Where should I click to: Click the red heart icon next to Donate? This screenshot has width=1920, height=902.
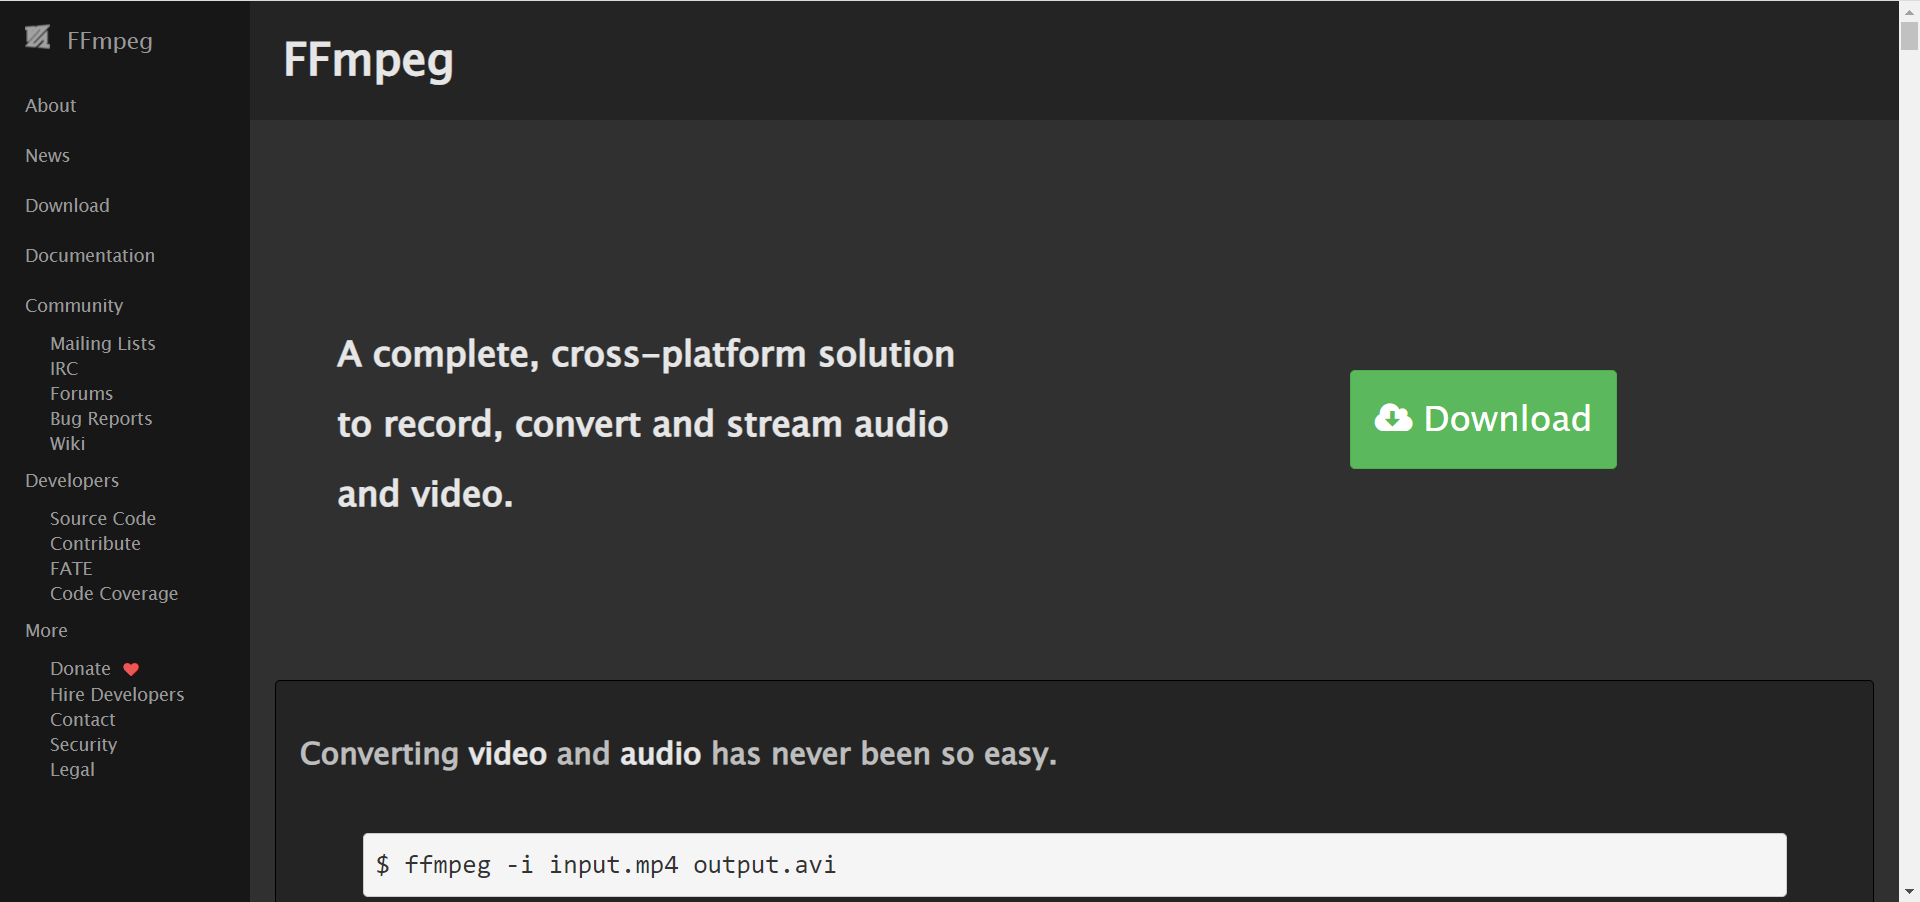tap(131, 669)
